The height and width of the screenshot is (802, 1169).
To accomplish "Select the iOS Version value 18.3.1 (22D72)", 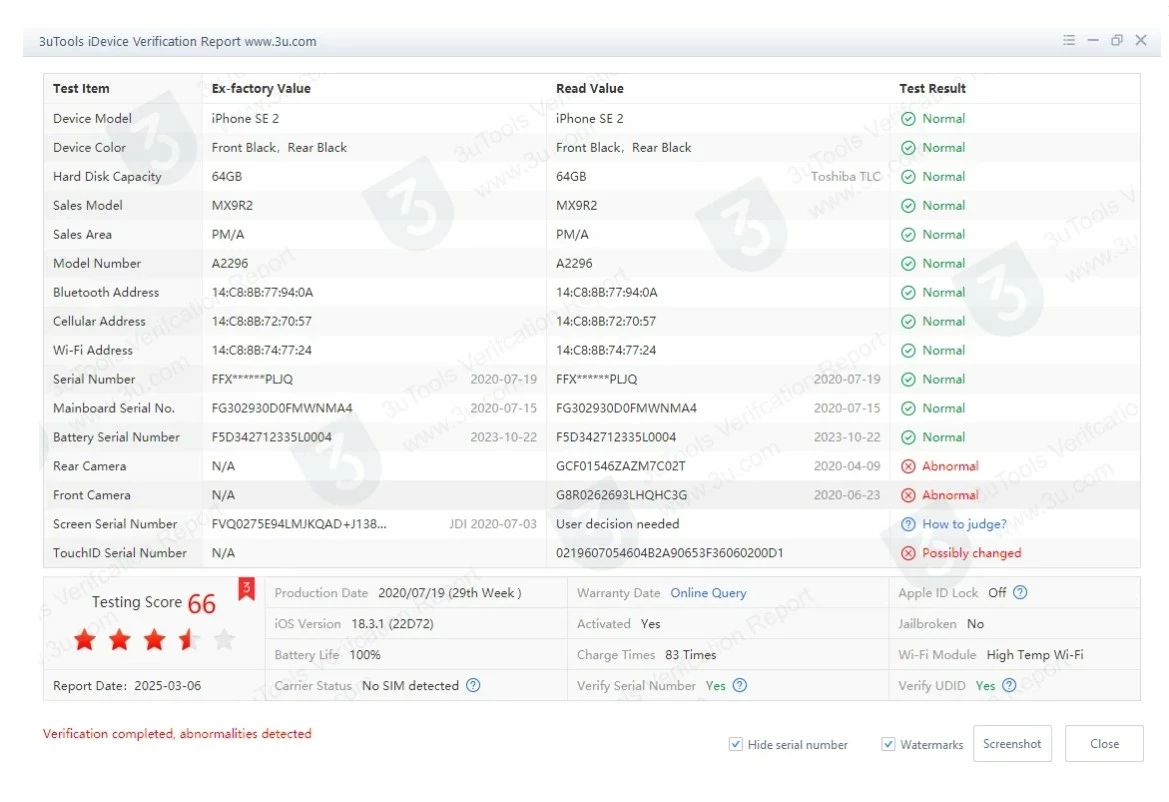I will point(392,624).
